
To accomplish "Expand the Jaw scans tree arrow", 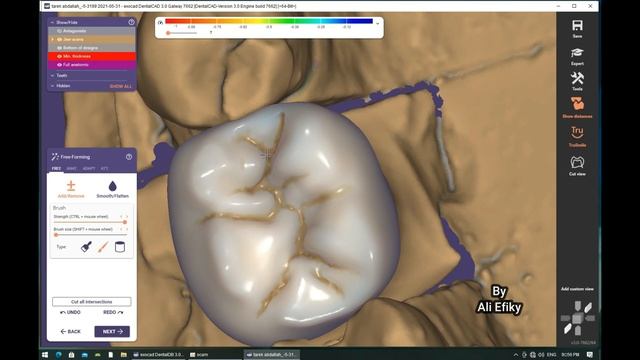I will tap(52, 40).
